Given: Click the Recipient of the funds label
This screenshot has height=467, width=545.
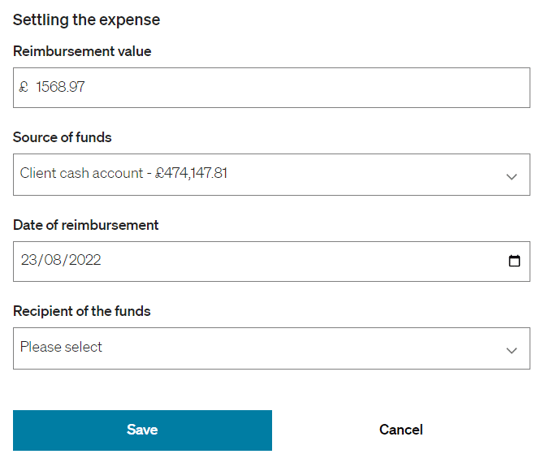Looking at the screenshot, I should tap(82, 311).
